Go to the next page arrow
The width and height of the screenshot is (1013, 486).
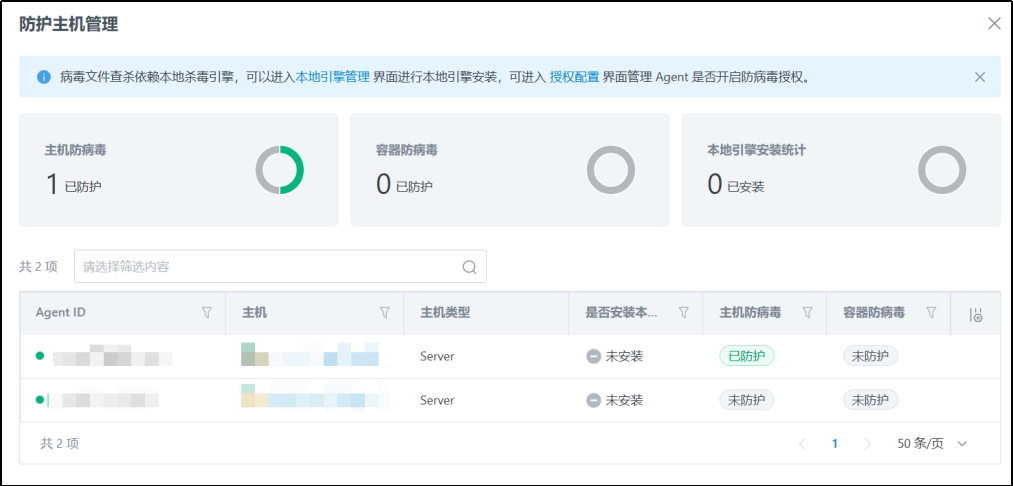(x=867, y=444)
